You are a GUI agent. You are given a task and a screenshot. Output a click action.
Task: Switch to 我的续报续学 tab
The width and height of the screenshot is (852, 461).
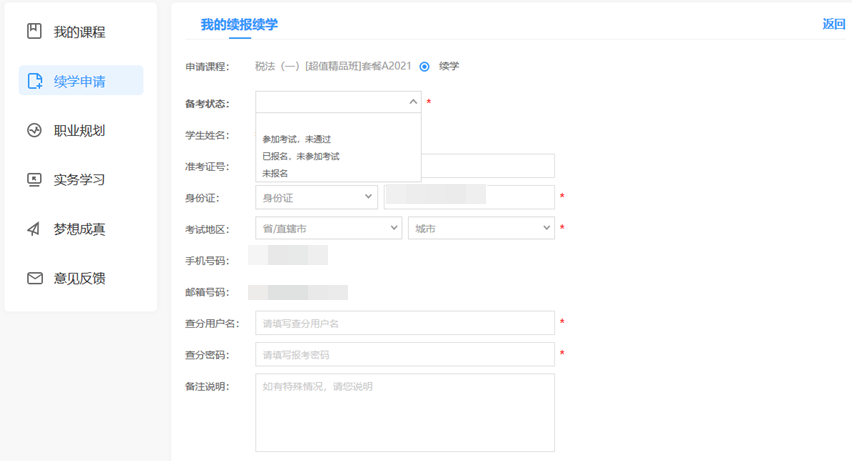[239, 24]
